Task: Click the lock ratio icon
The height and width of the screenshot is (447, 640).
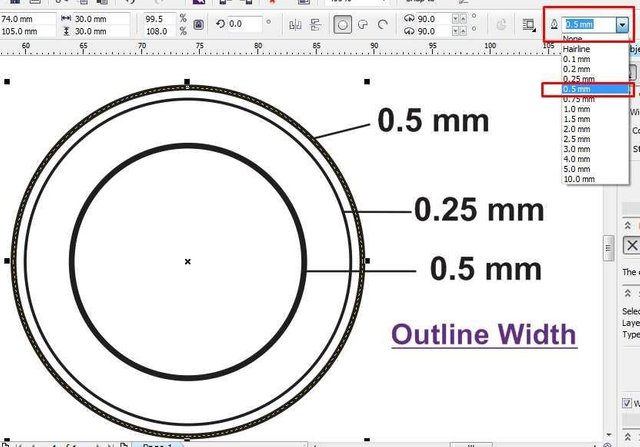Action: [x=198, y=25]
